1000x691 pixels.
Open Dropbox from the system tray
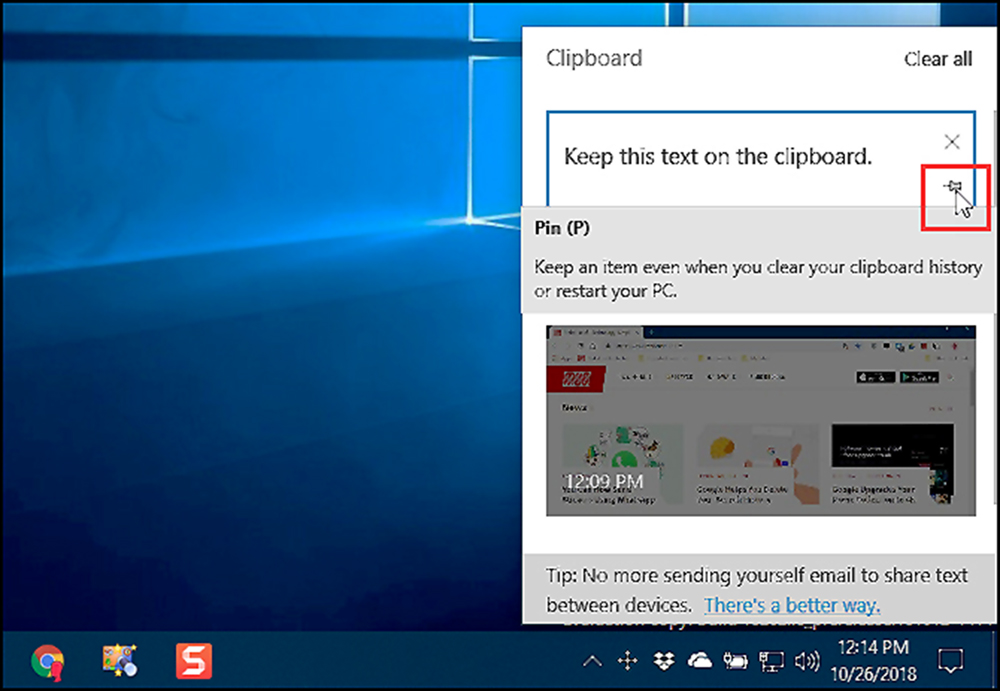point(663,661)
